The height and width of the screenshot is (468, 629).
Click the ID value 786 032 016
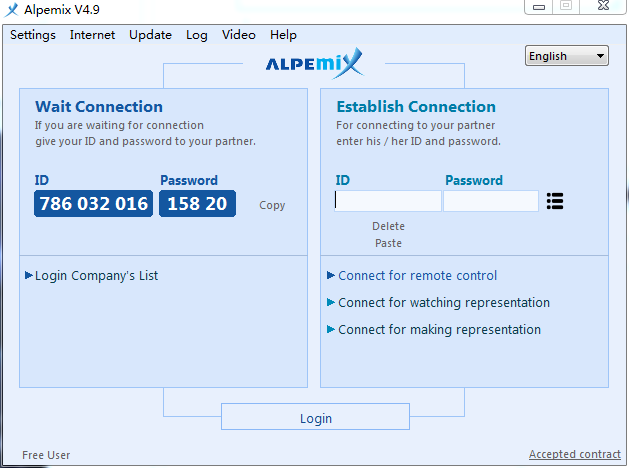pyautogui.click(x=93, y=203)
